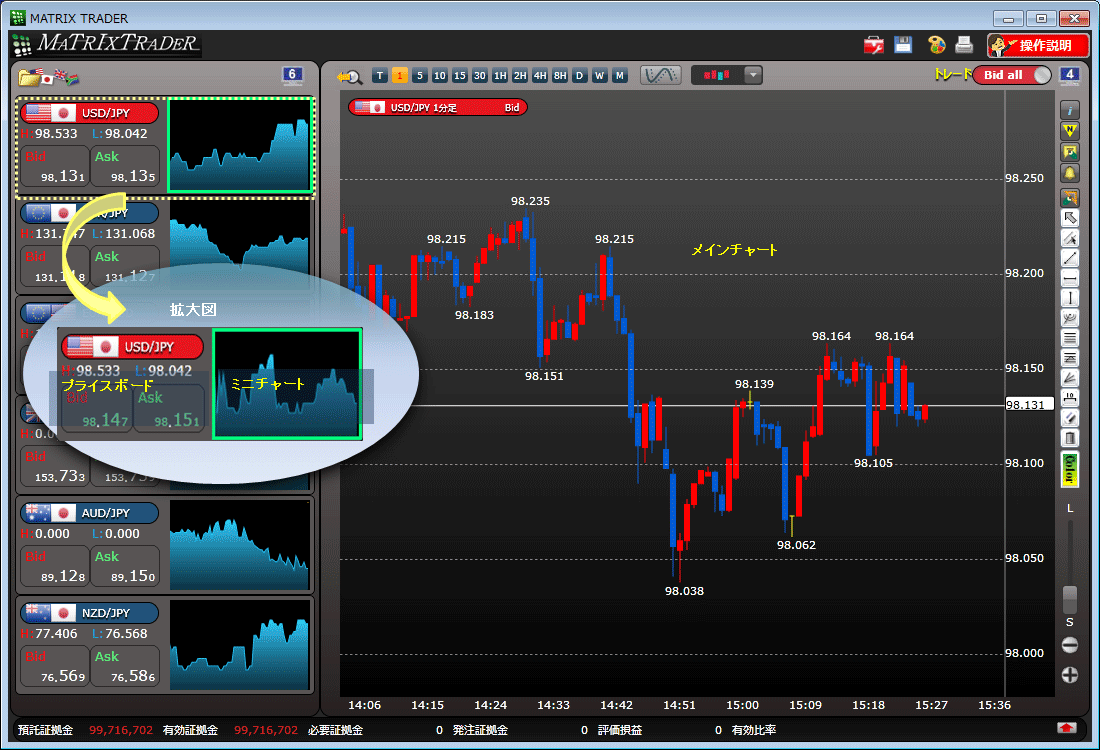Viewport: 1101px width, 750px height.
Task: Open the color palette theme icon
Action: (936, 45)
